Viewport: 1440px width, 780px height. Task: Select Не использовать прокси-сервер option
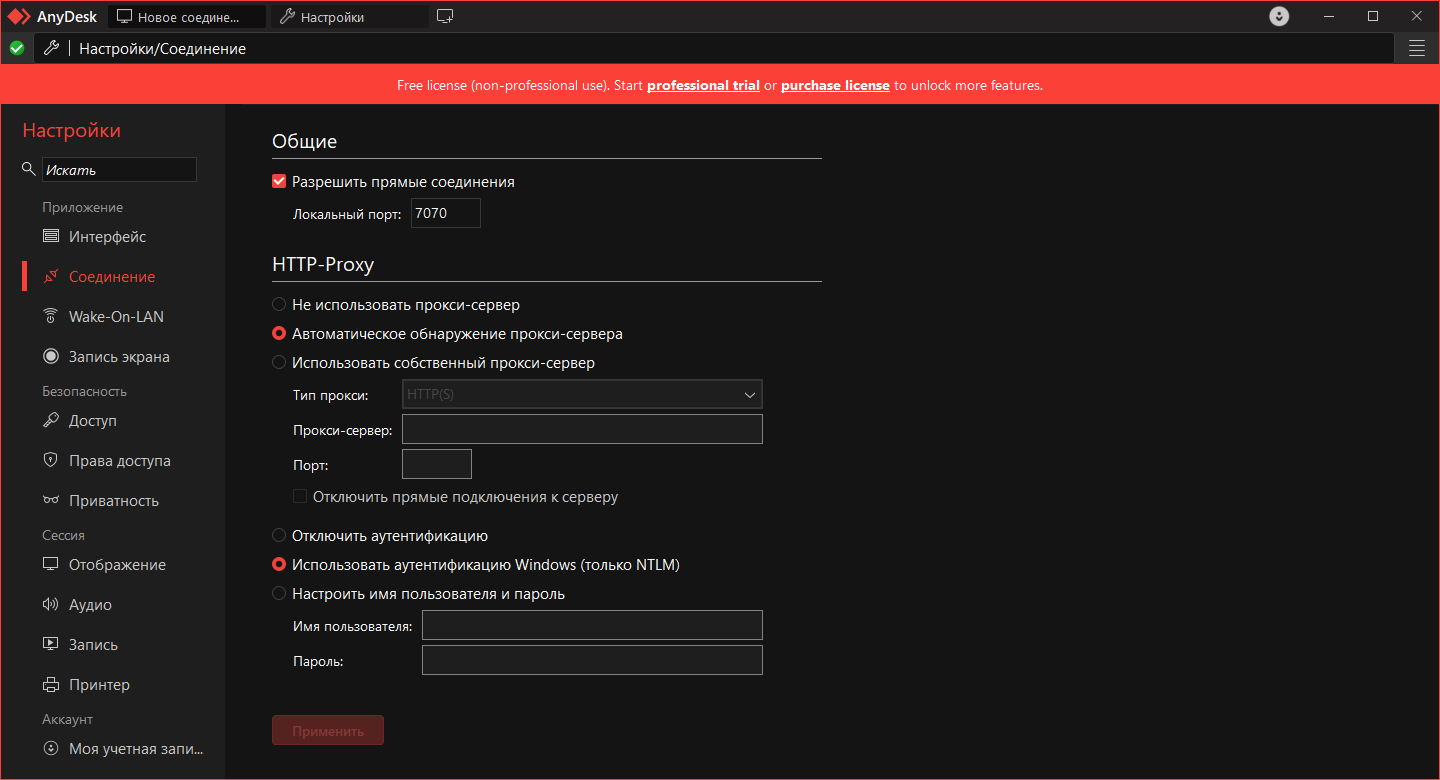[279, 304]
